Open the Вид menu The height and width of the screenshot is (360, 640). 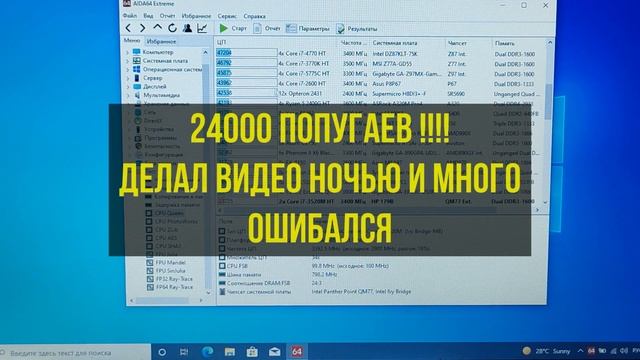[148, 16]
